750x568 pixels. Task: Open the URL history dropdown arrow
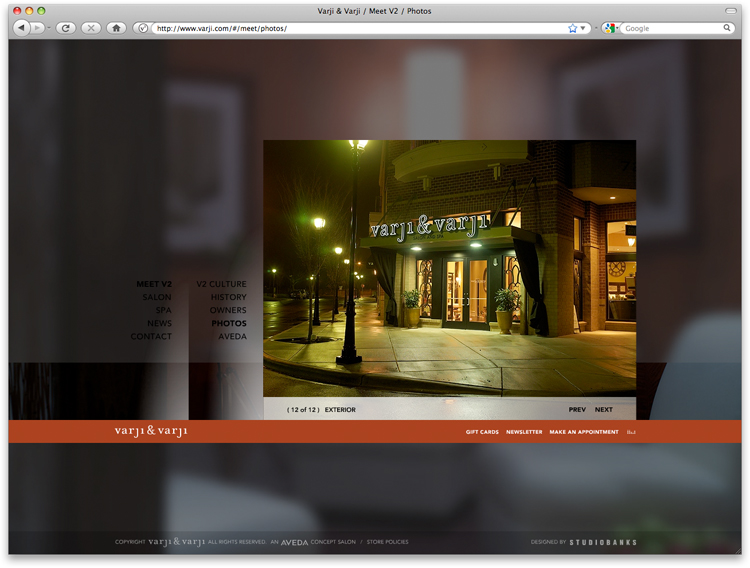pyautogui.click(x=583, y=28)
